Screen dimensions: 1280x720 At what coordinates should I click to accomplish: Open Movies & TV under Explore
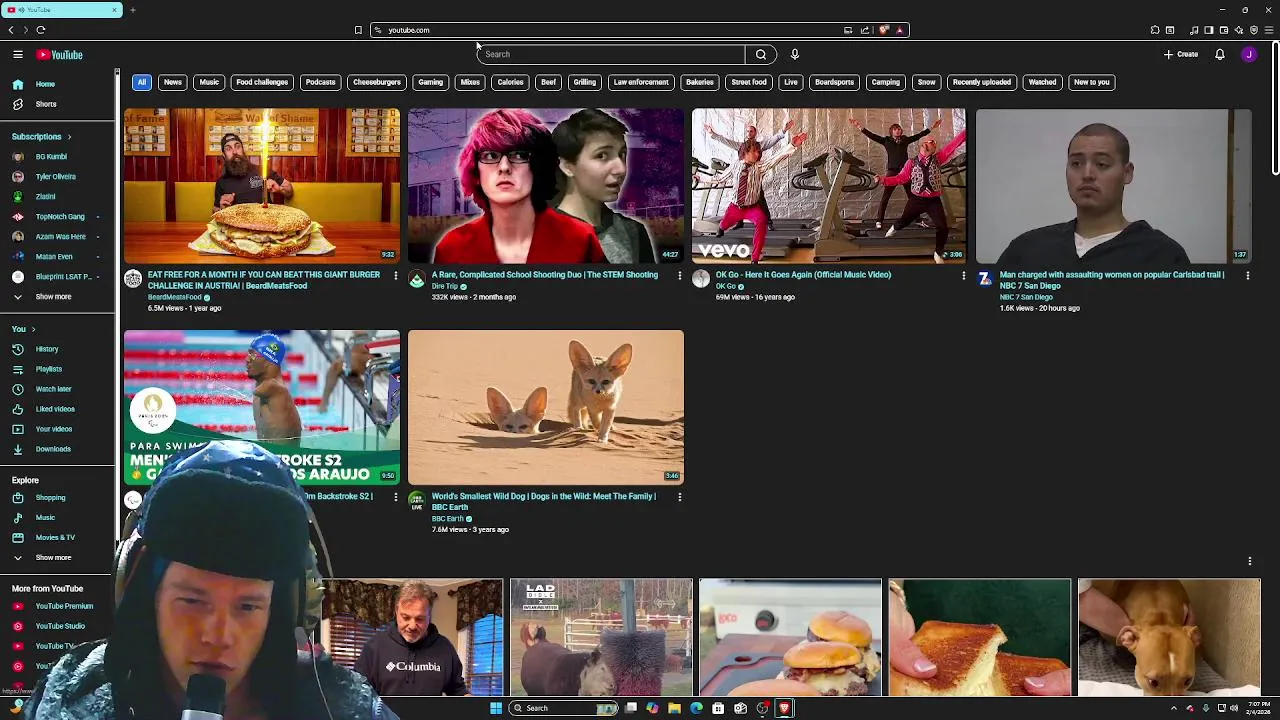click(x=57, y=538)
